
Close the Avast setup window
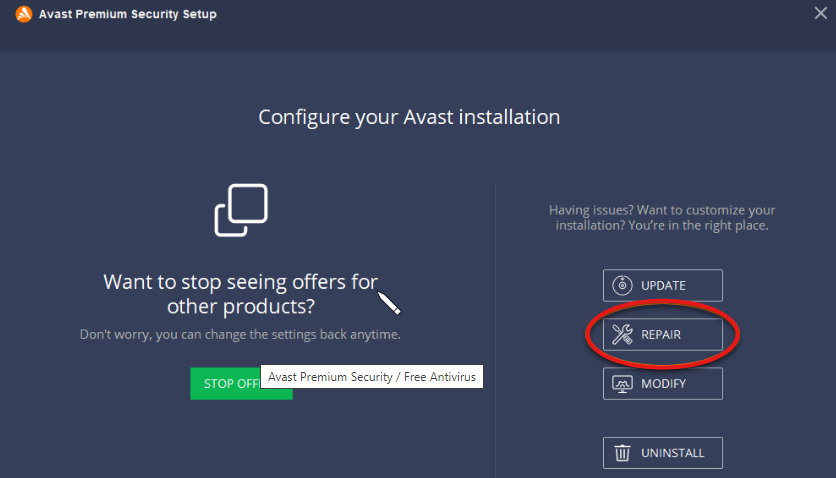[821, 13]
